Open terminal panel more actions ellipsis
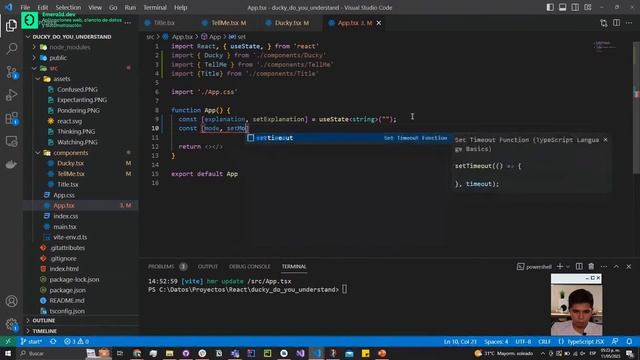Image resolution: width=640 pixels, height=360 pixels. pyautogui.click(x=604, y=267)
